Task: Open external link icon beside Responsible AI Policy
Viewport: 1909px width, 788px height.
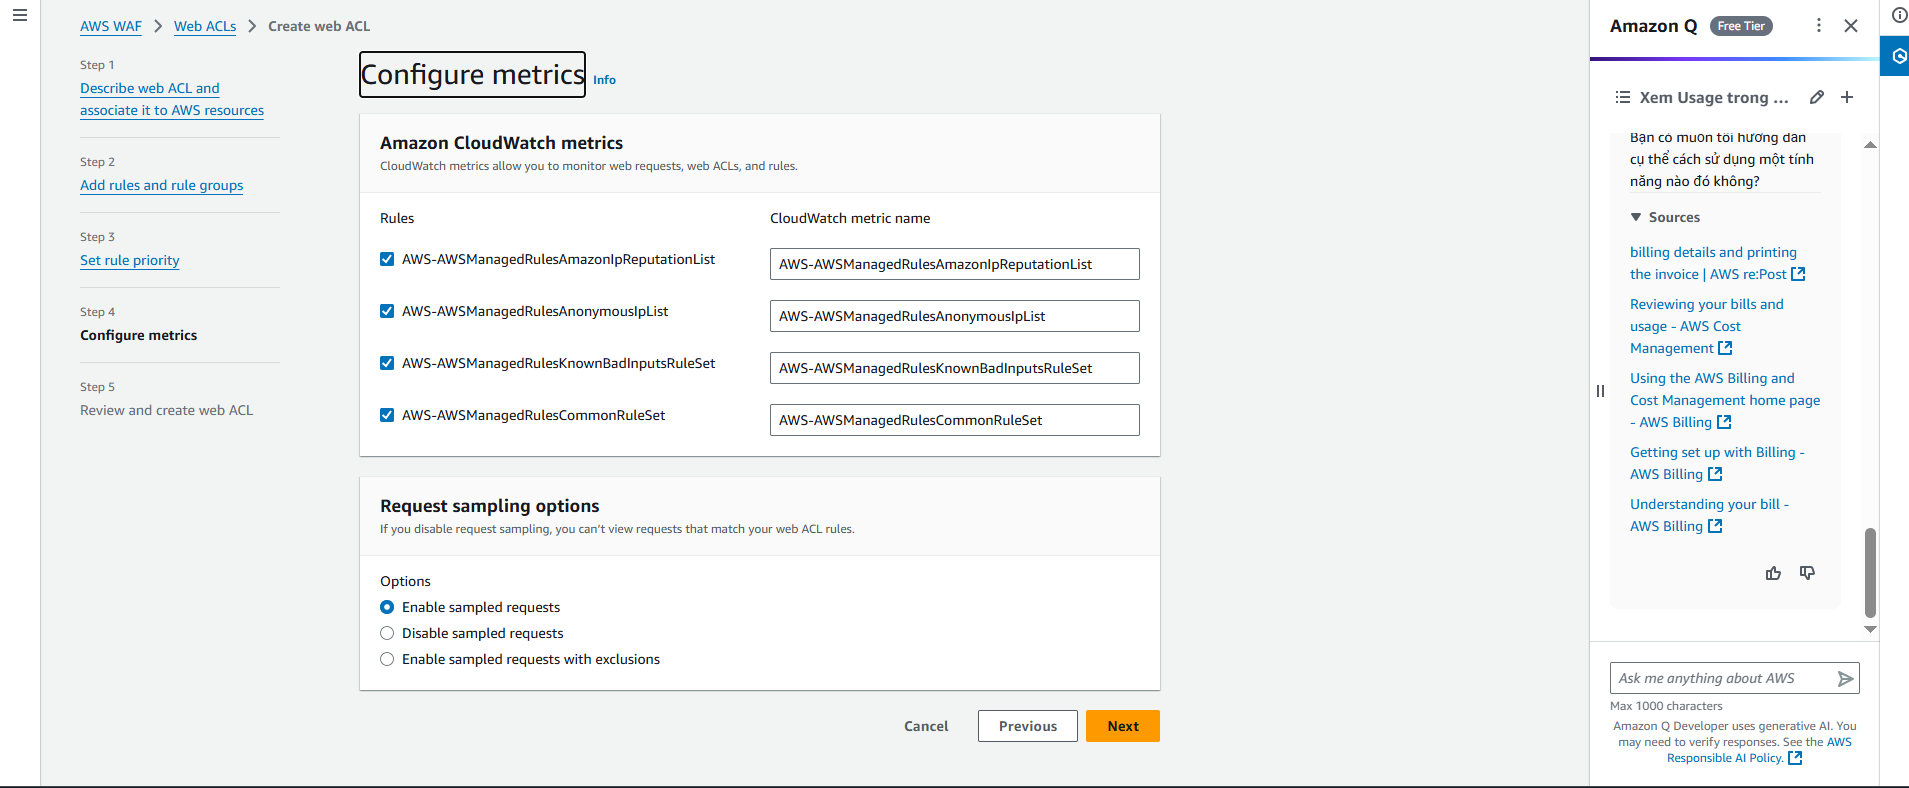Action: point(1795,758)
